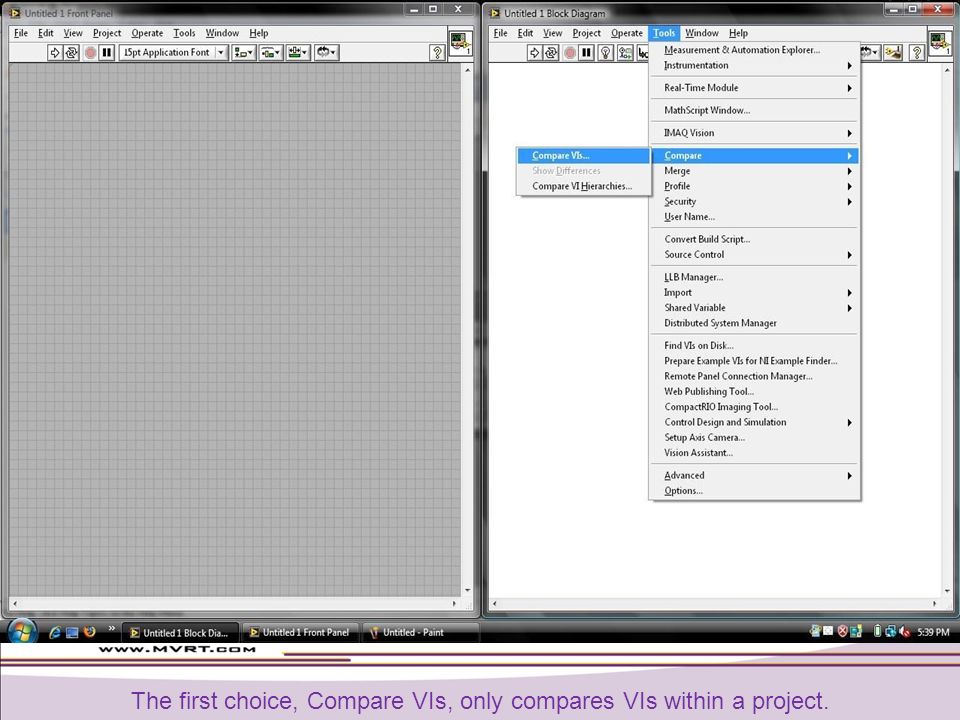Click Context Help icon in Block Diagram
This screenshot has width=960, height=720.
[917, 53]
